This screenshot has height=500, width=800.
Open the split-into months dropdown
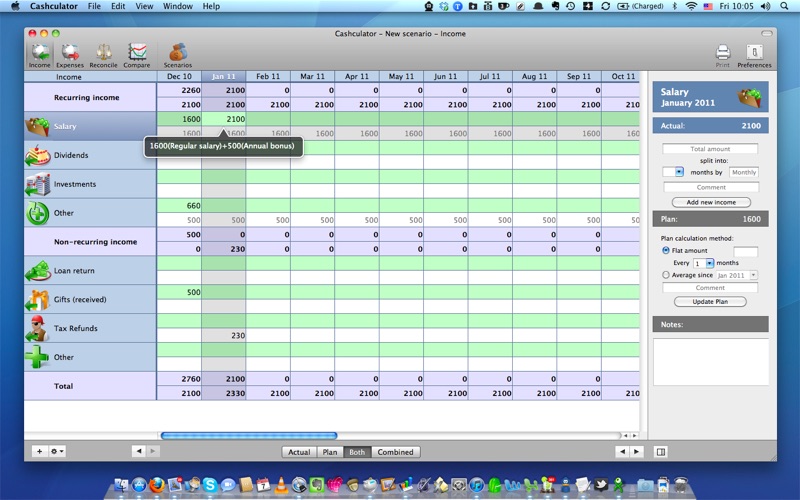pos(679,172)
